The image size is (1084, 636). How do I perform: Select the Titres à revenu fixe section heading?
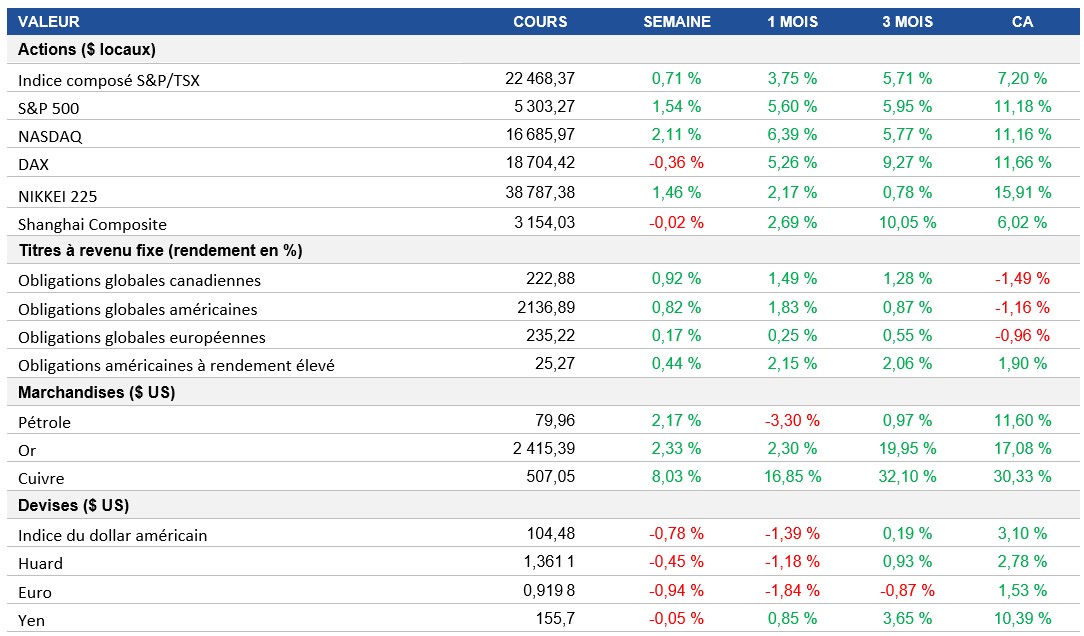point(160,250)
